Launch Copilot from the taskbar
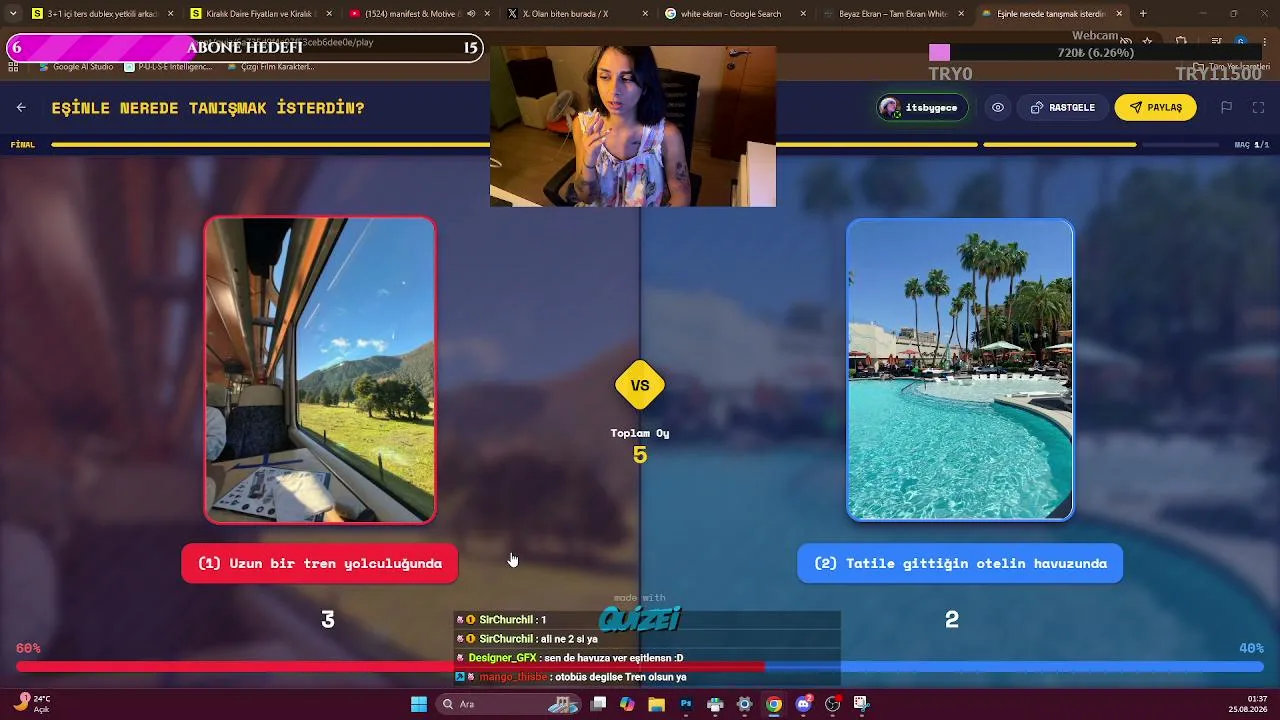The height and width of the screenshot is (720, 1280). (x=627, y=704)
